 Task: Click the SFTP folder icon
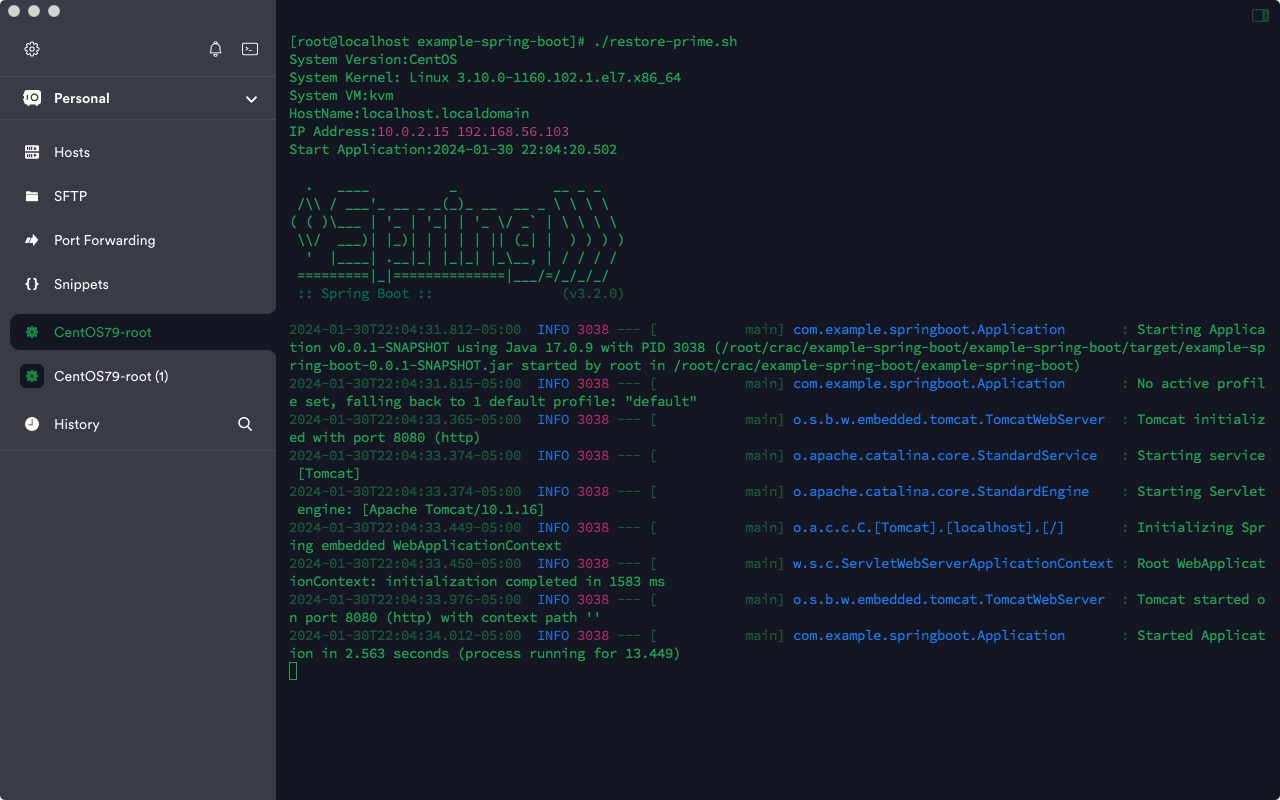(32, 196)
